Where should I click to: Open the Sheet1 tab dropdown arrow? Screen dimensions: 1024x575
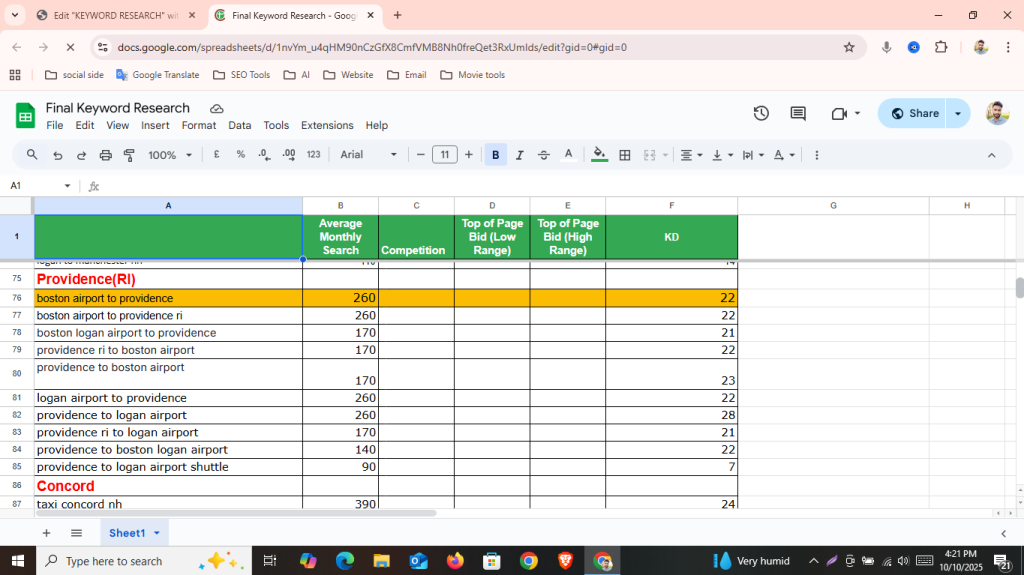(157, 533)
